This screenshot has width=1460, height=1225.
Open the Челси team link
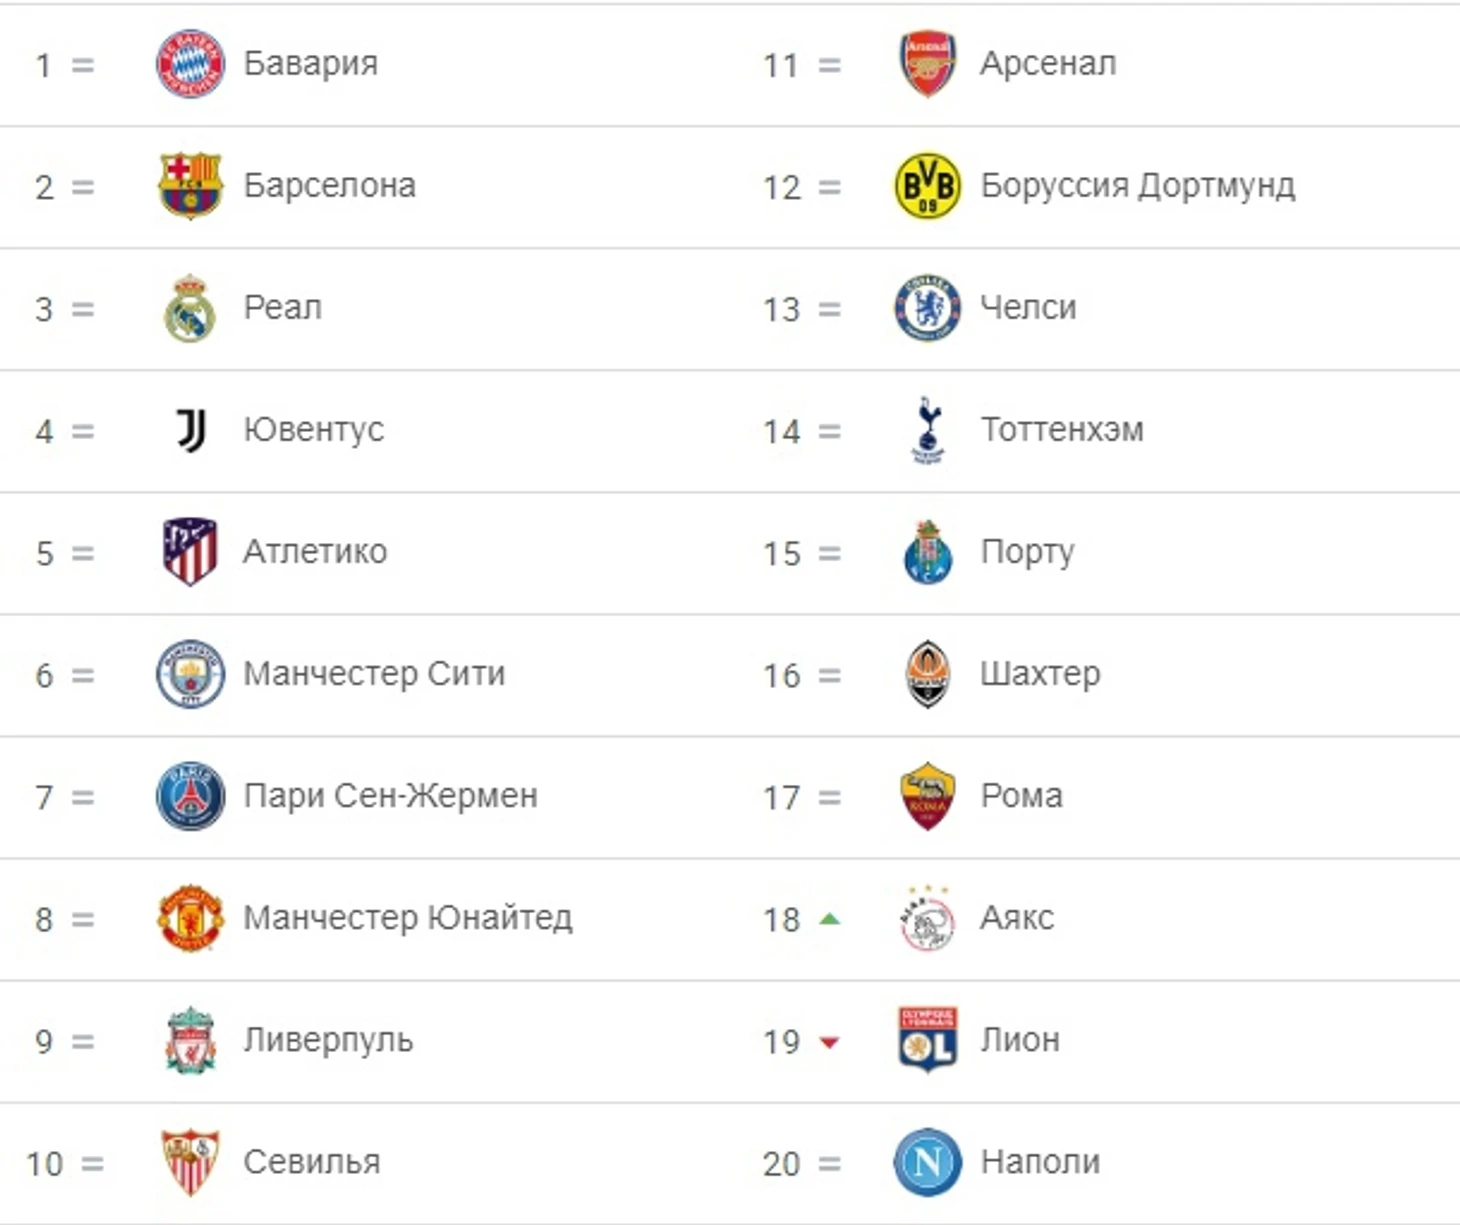(1028, 308)
